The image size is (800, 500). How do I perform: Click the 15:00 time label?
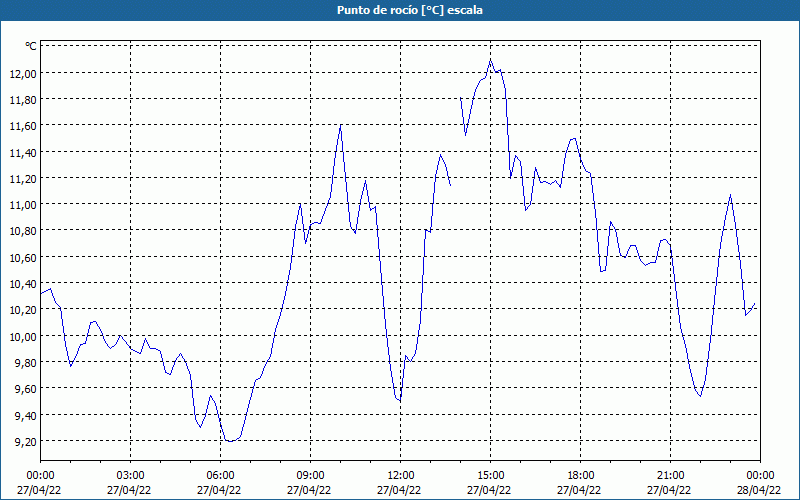click(491, 476)
